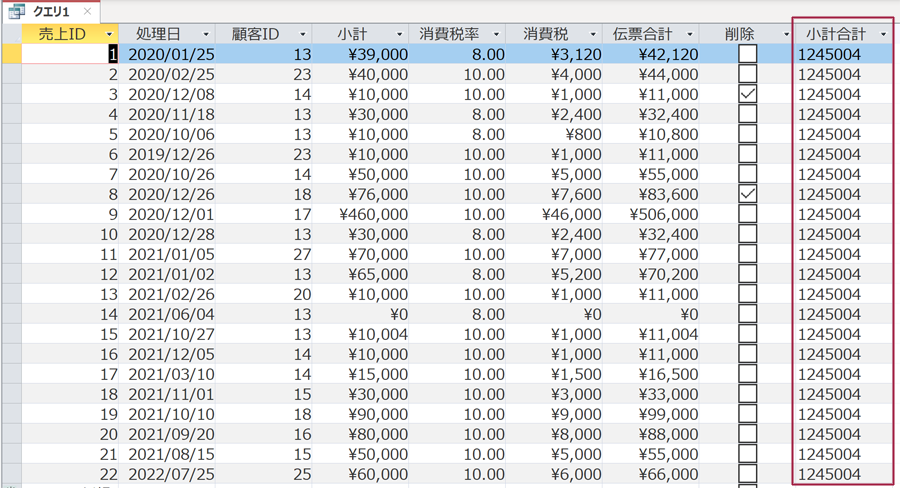The image size is (900, 488).
Task: Click the 削除 column header
Action: pyautogui.click(x=740, y=35)
